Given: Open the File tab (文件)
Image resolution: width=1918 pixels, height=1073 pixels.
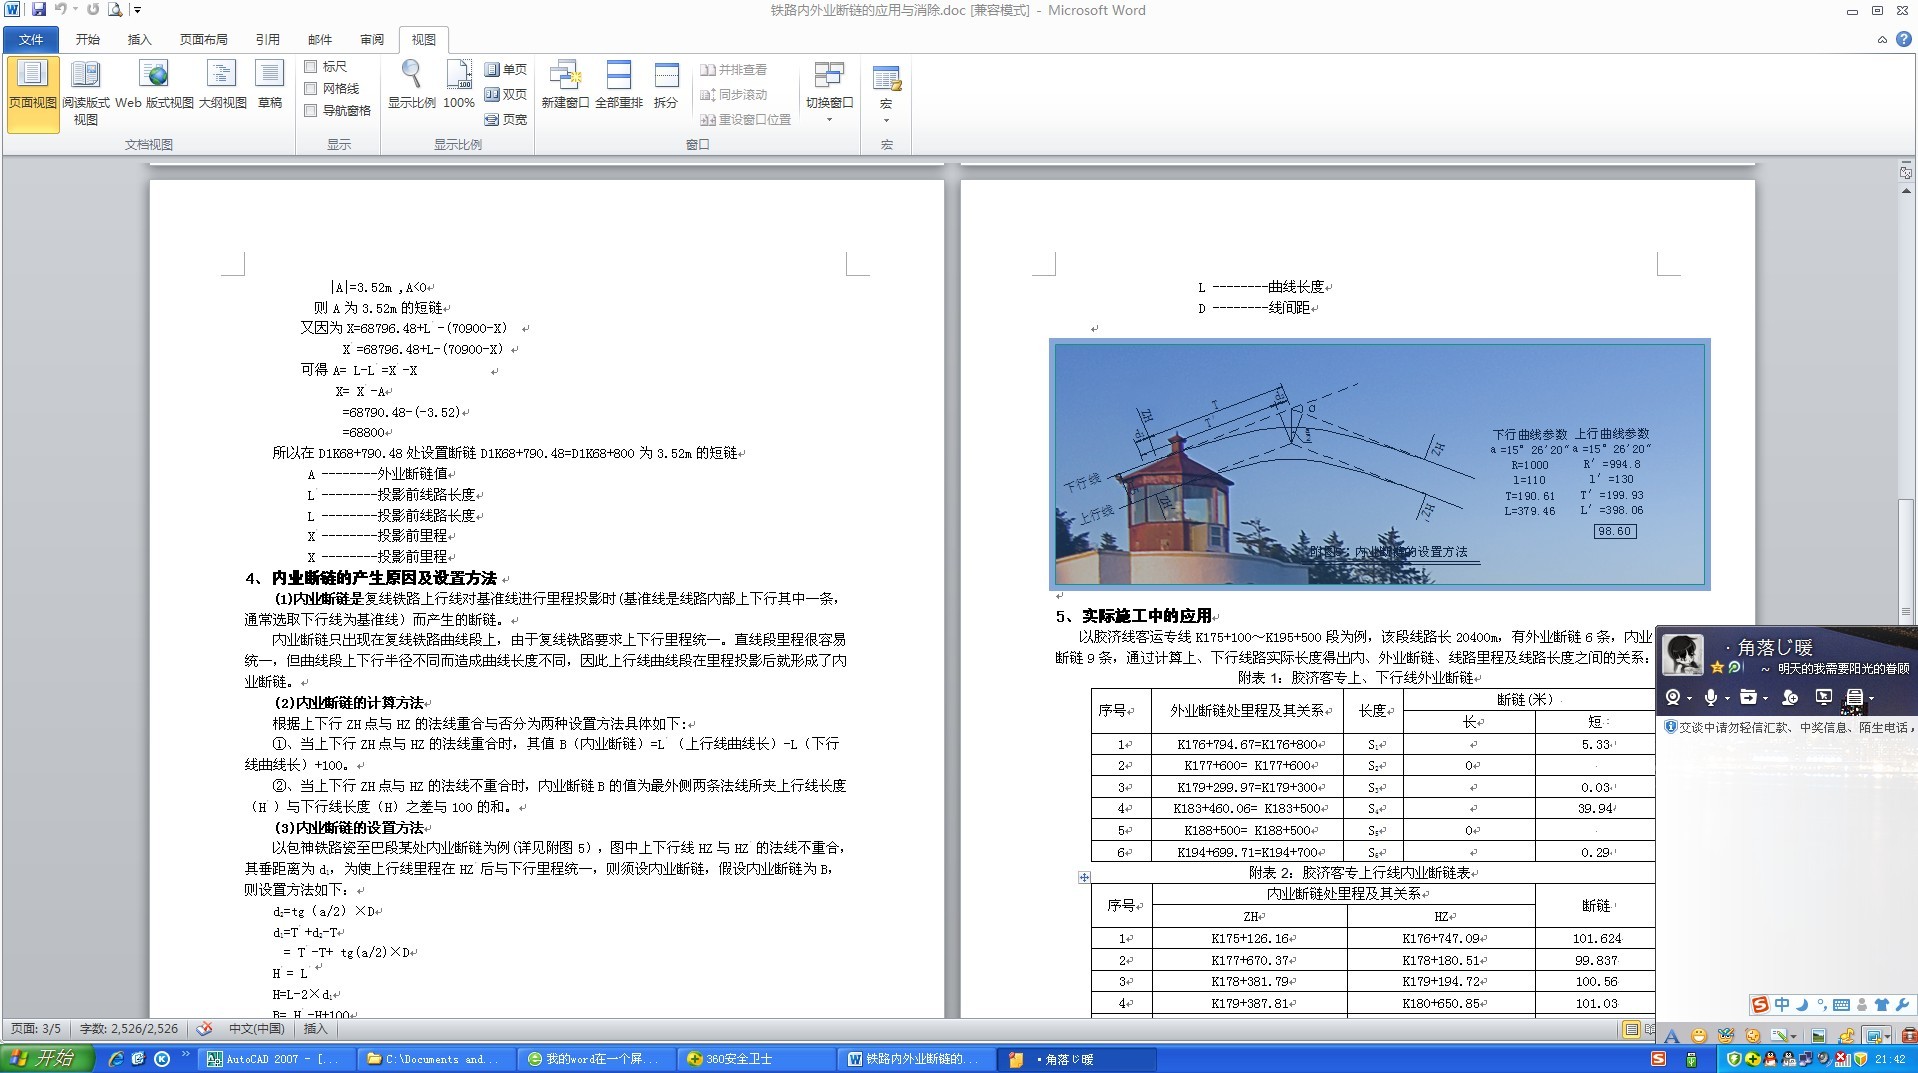Looking at the screenshot, I should click(x=31, y=39).
